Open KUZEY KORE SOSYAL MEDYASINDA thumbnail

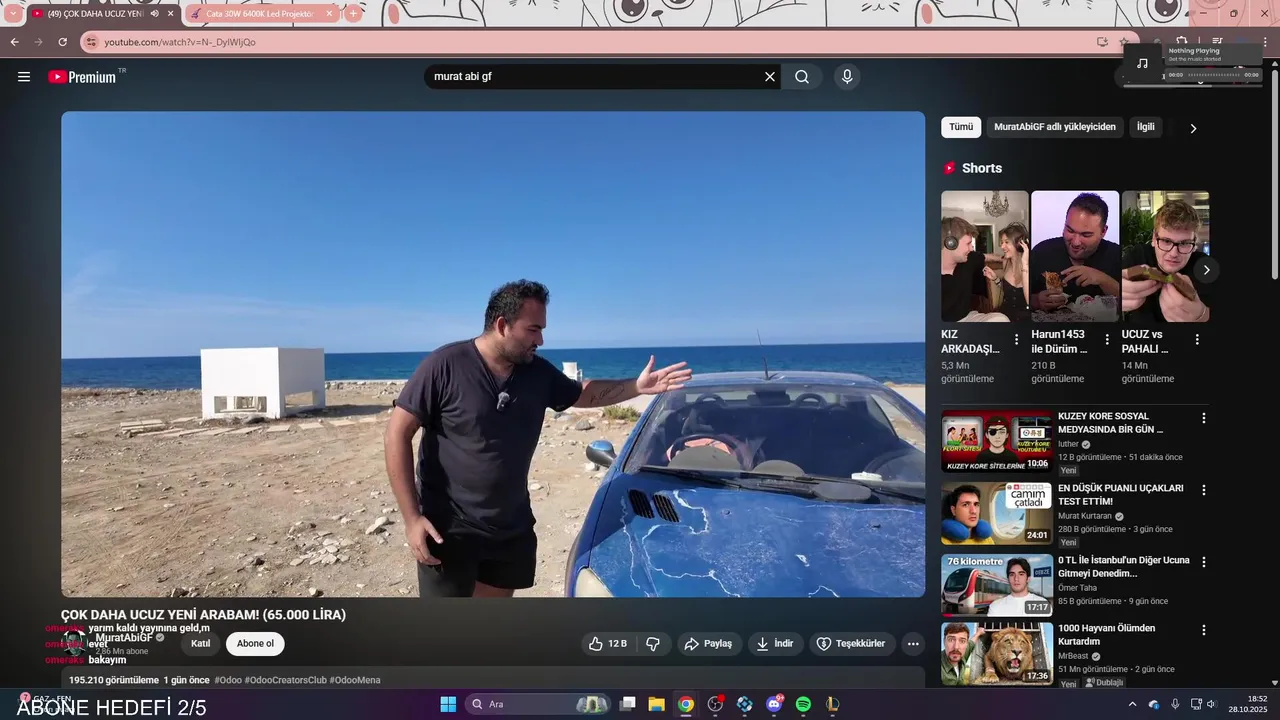(997, 441)
